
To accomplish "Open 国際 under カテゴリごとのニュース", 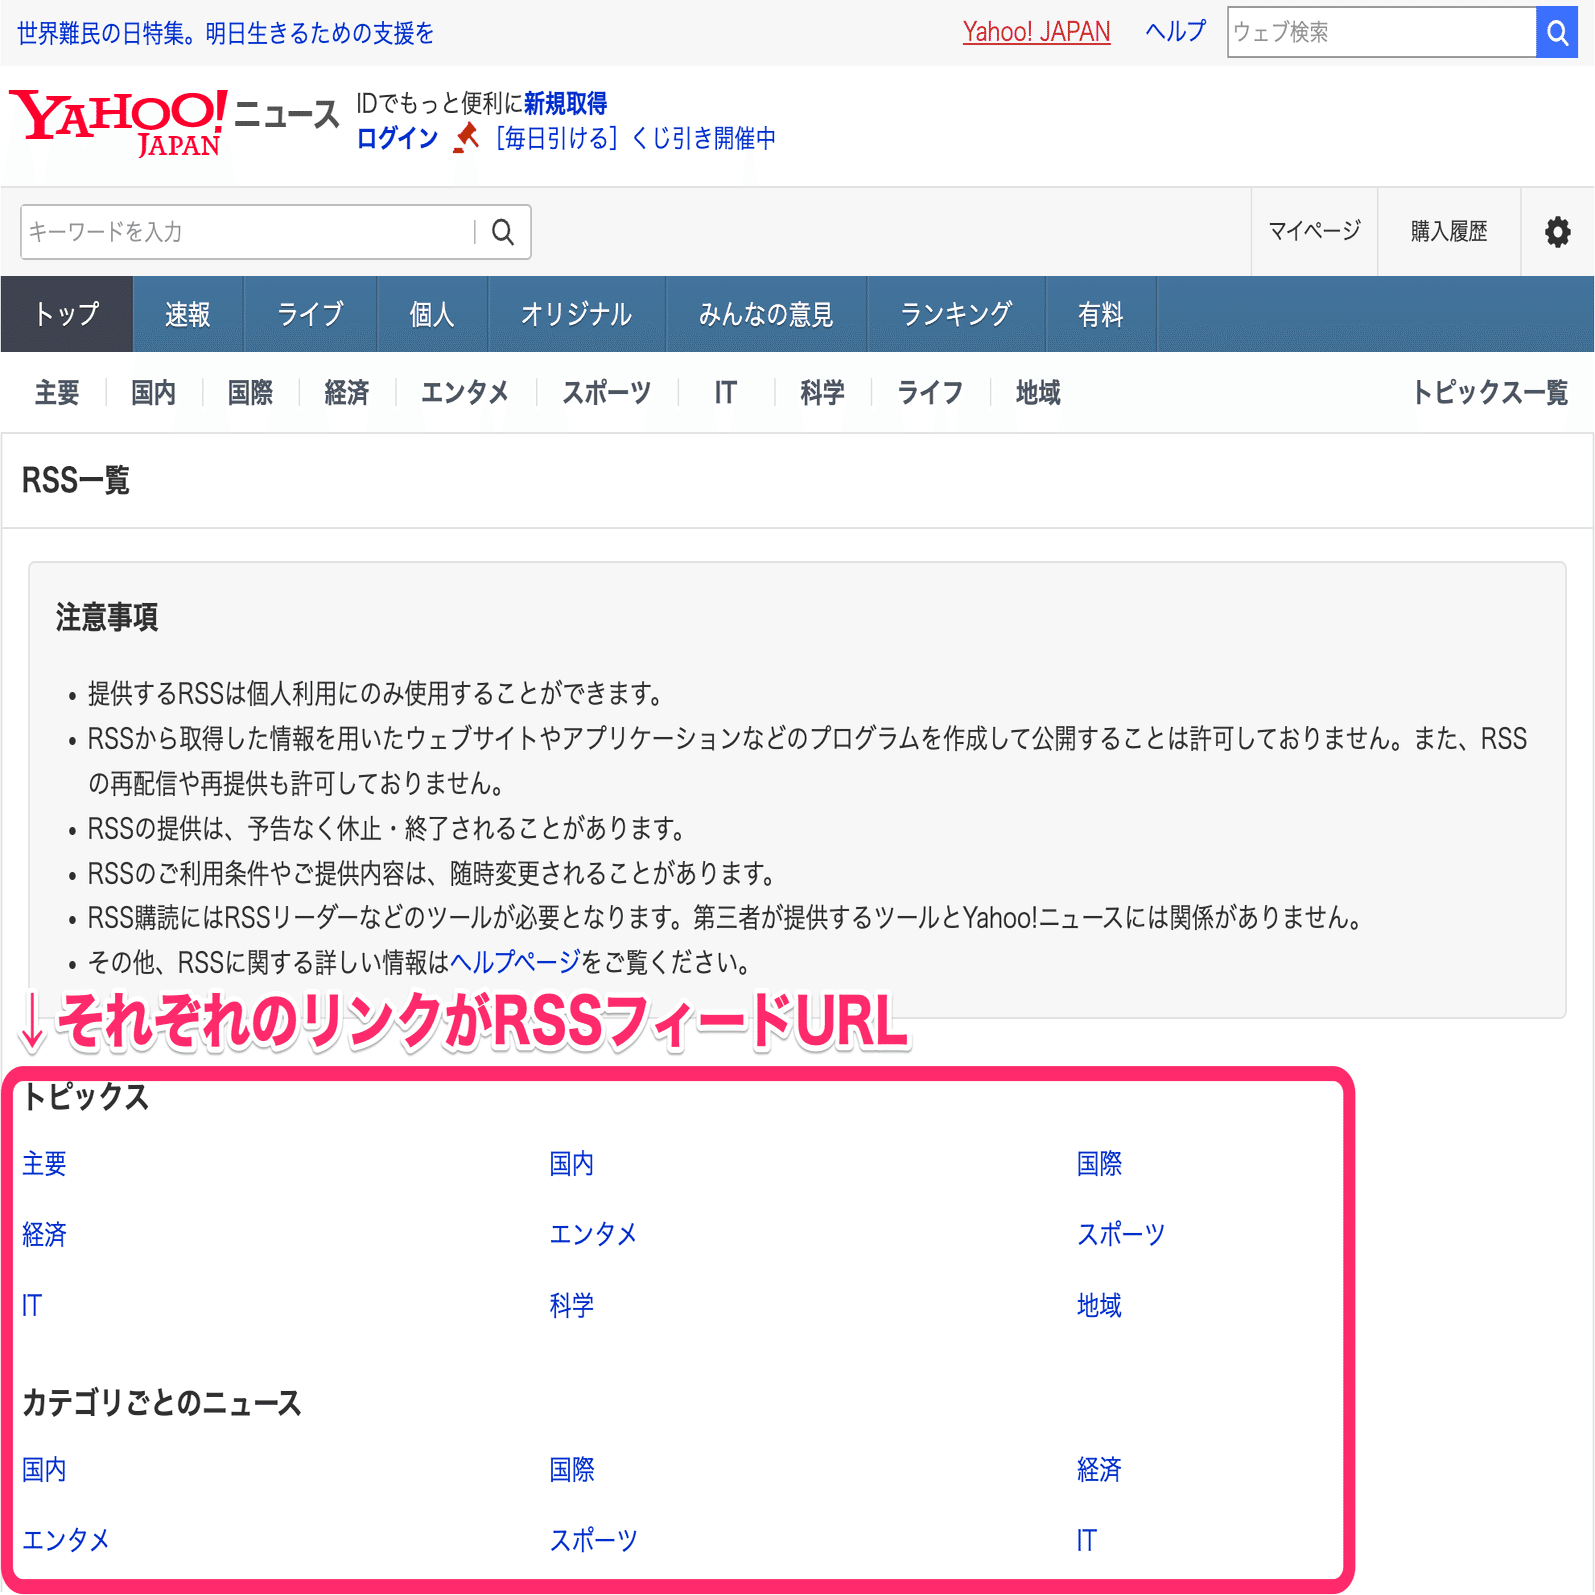I will pos(572,1469).
